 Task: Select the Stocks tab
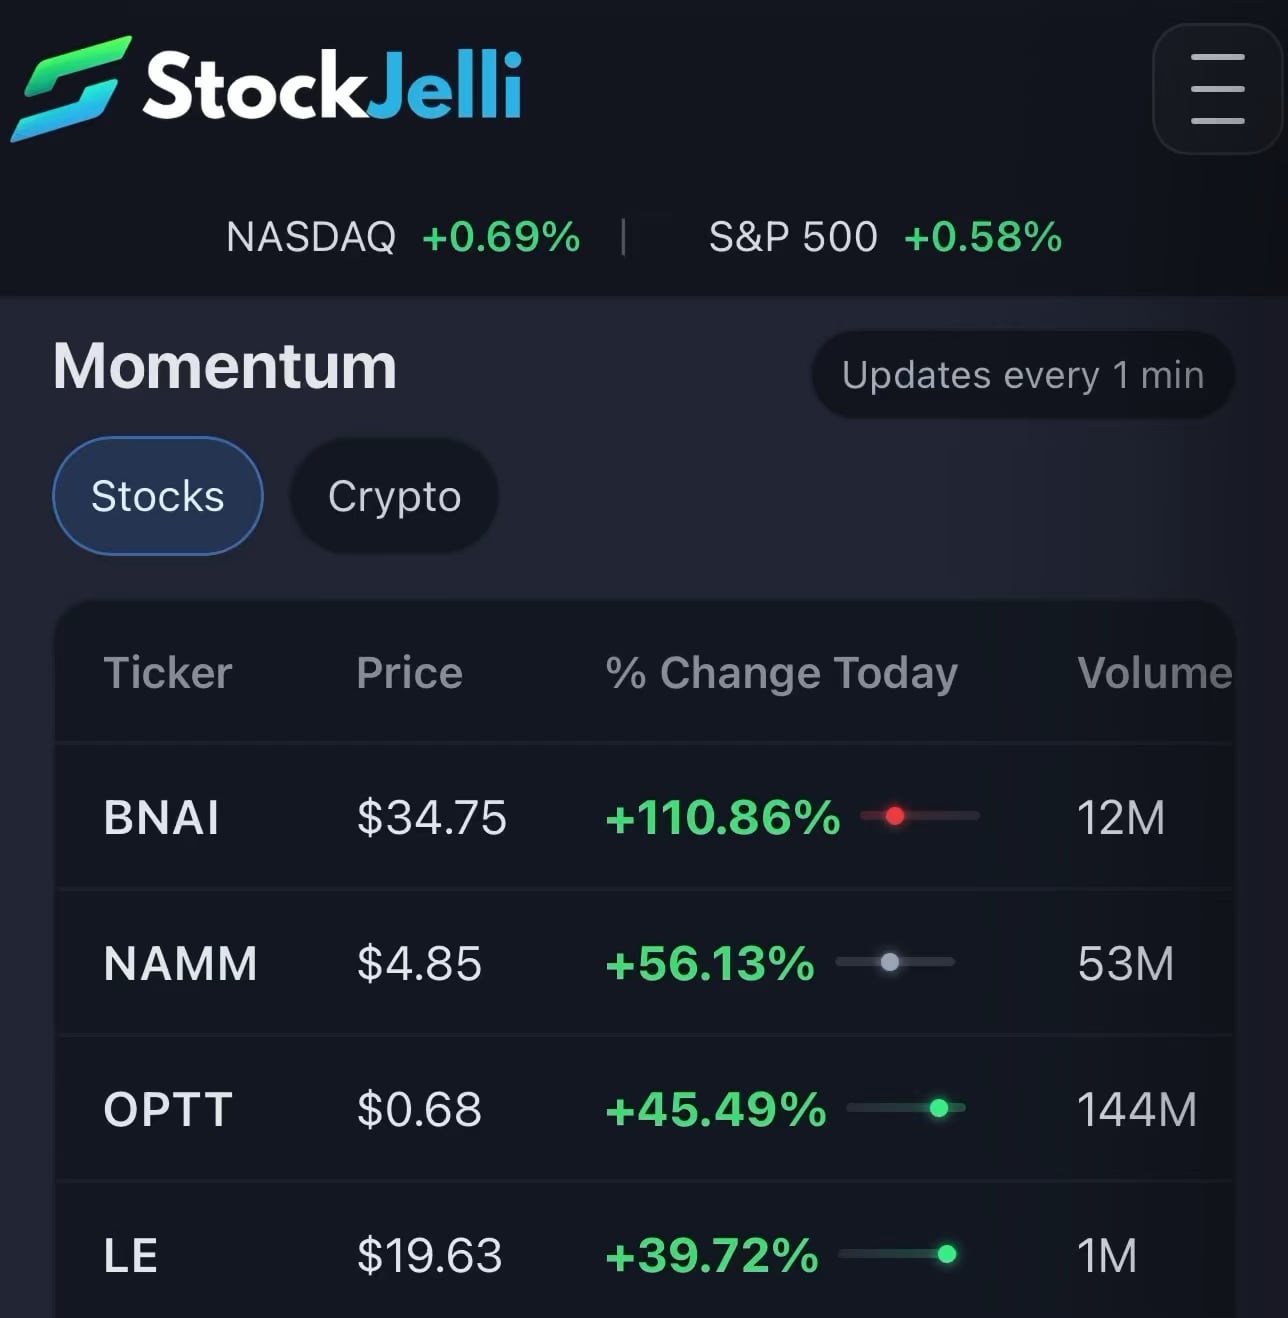(158, 496)
